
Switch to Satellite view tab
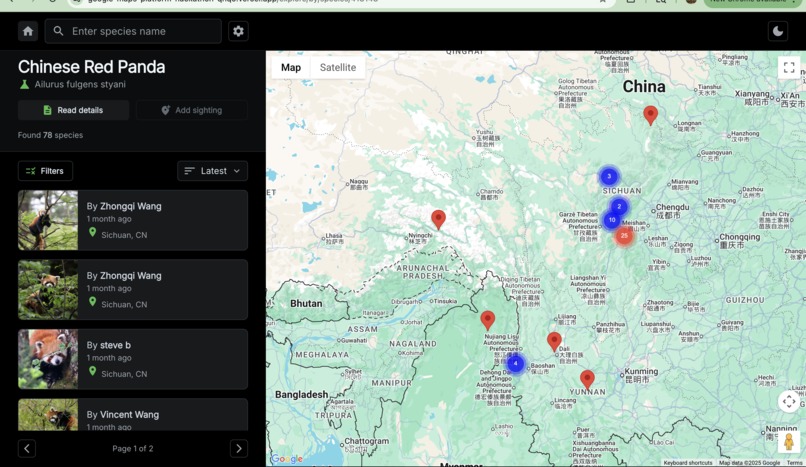tap(338, 67)
